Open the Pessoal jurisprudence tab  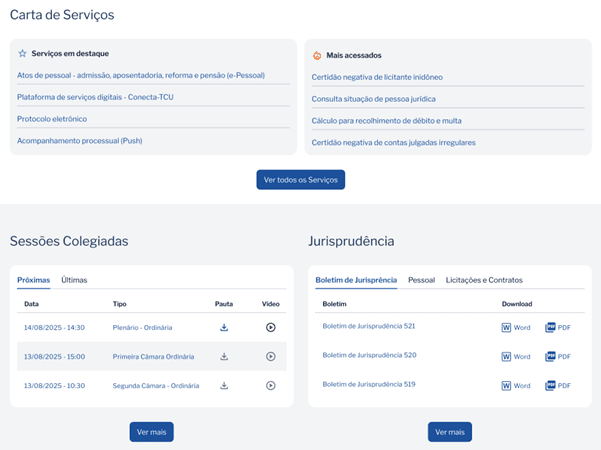click(x=421, y=280)
